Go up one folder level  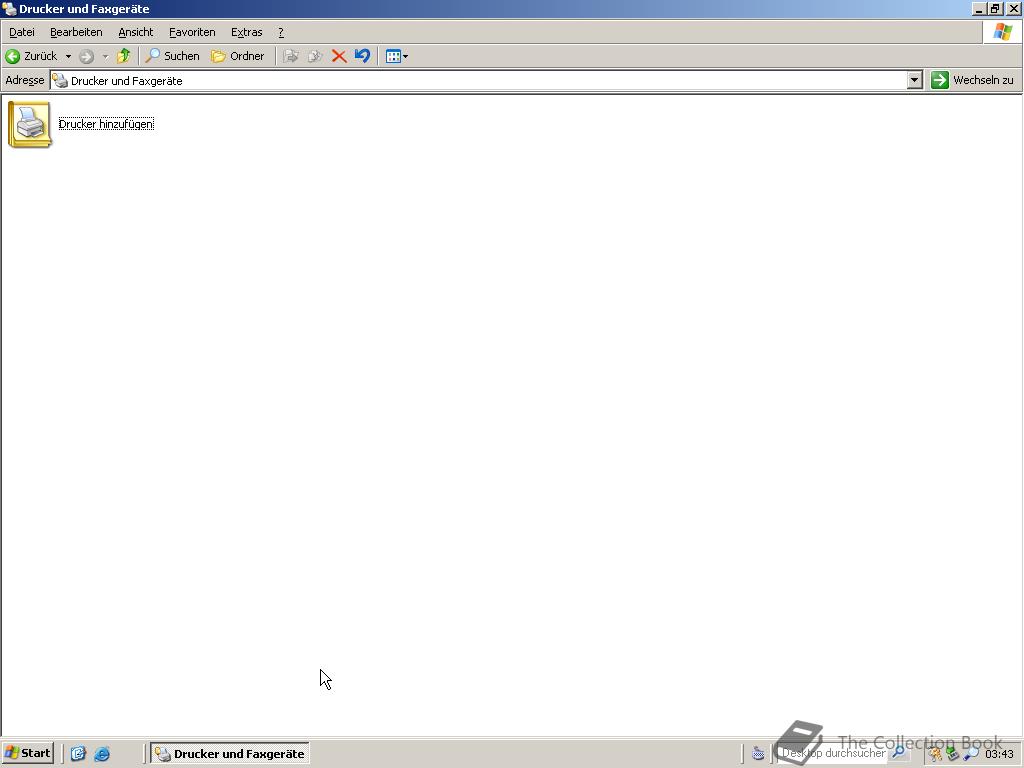click(123, 56)
